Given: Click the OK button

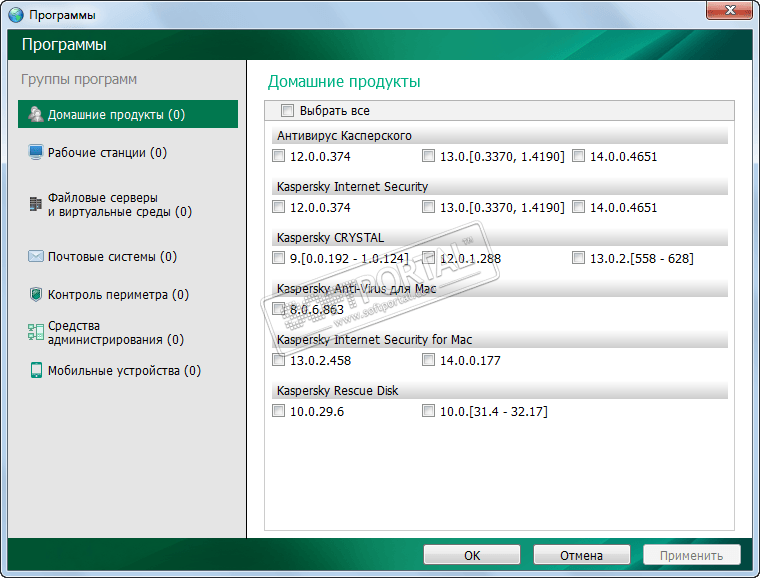Looking at the screenshot, I should tap(472, 555).
